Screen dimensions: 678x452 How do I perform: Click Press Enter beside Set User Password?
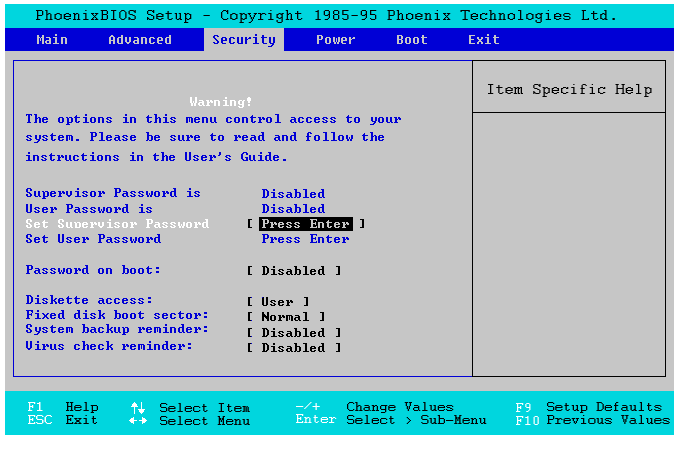(305, 239)
